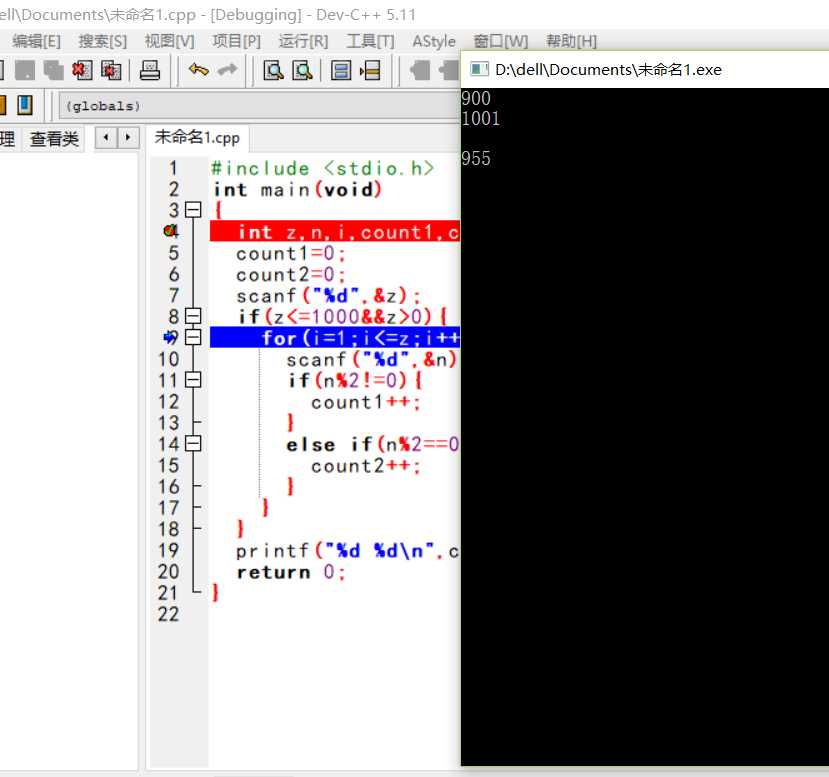Click the console title D:\dell\Documents\未命名1.exe
The height and width of the screenshot is (777, 829).
point(608,70)
